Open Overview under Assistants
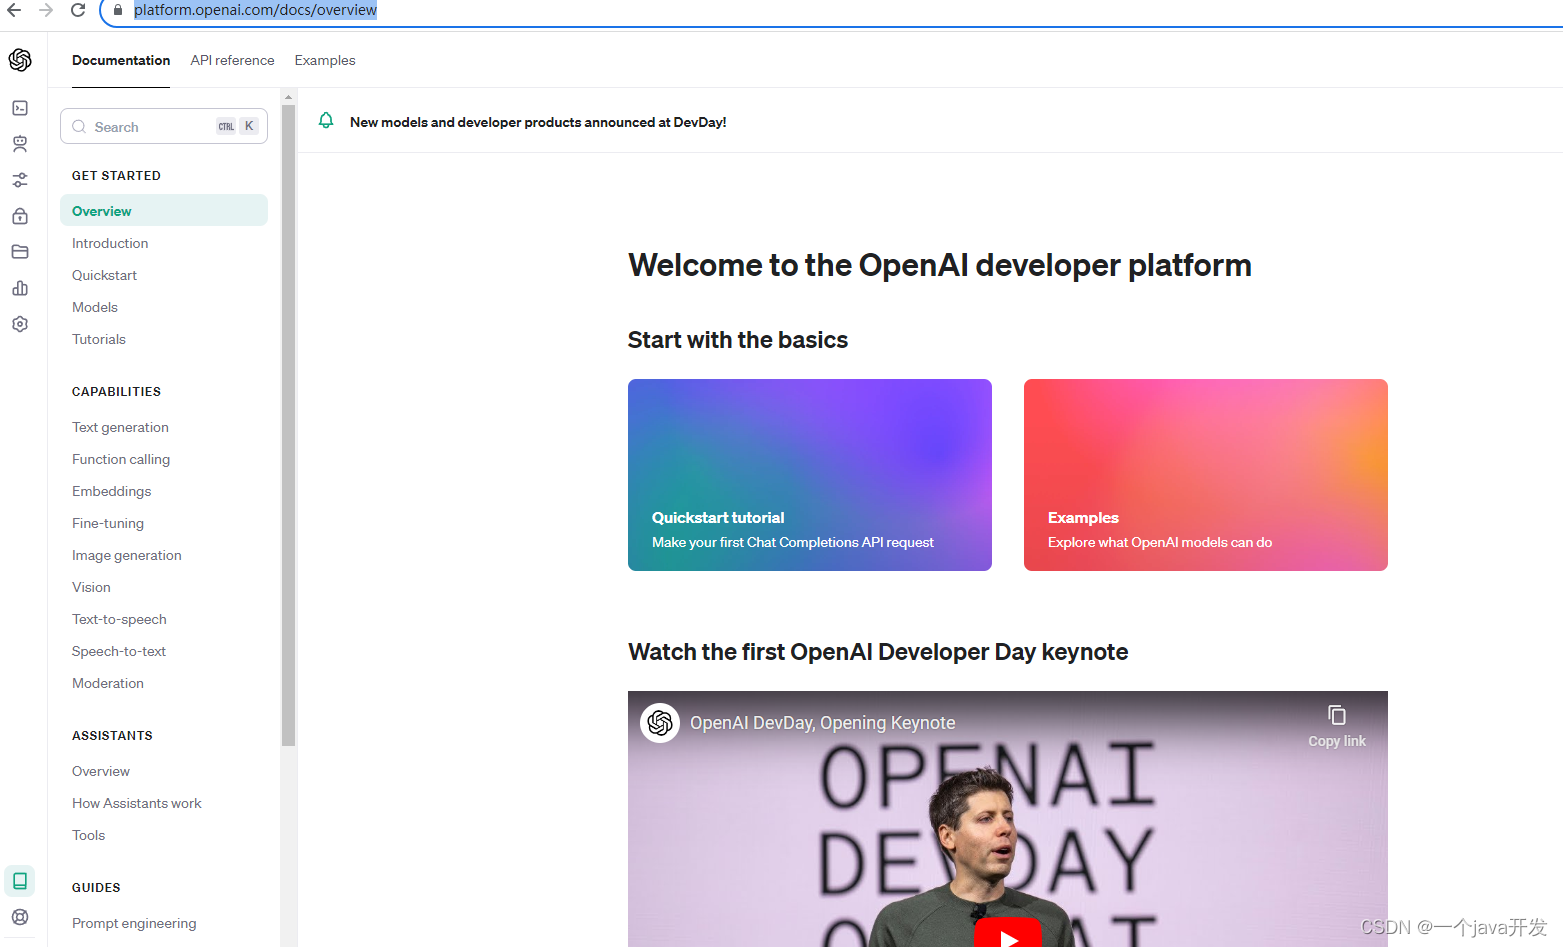The width and height of the screenshot is (1563, 947). (101, 771)
